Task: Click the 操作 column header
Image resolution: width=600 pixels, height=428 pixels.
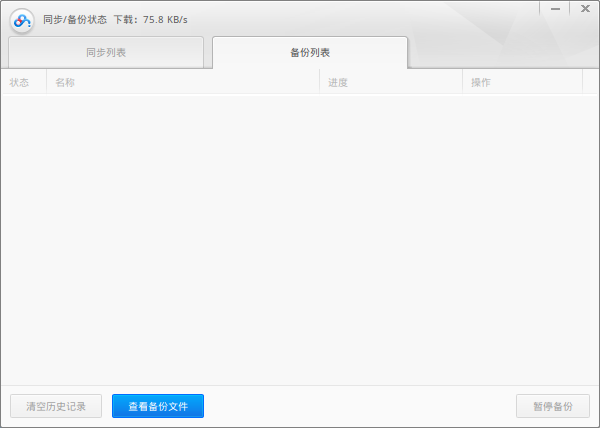Action: coord(523,82)
